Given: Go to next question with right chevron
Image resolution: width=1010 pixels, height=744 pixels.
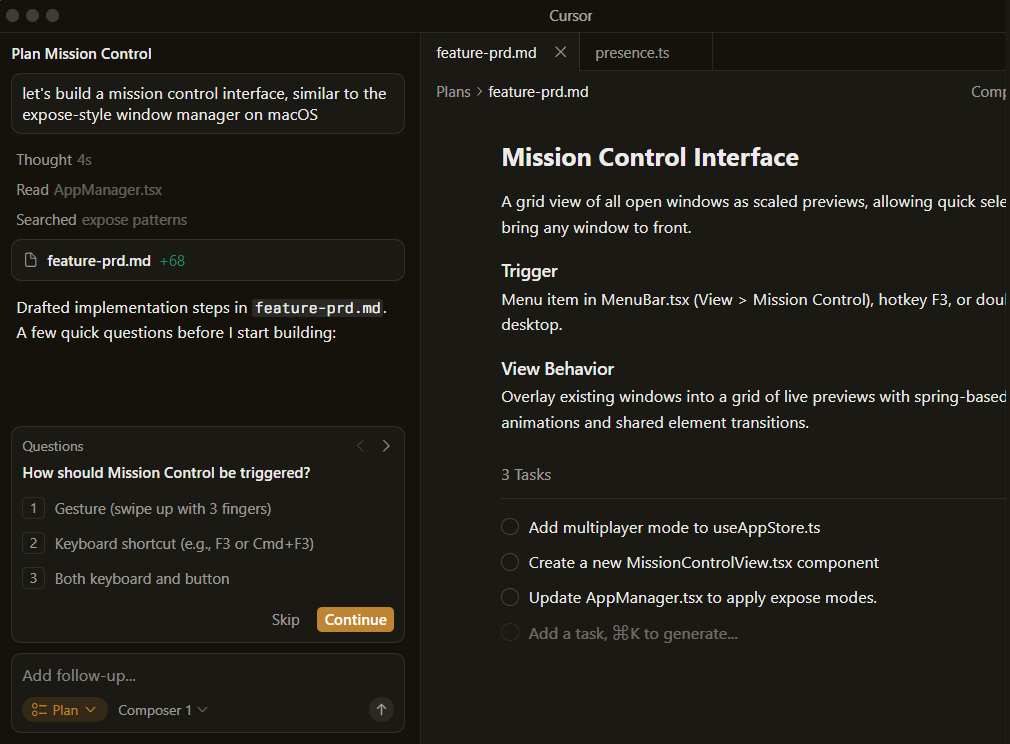Looking at the screenshot, I should tap(386, 446).
